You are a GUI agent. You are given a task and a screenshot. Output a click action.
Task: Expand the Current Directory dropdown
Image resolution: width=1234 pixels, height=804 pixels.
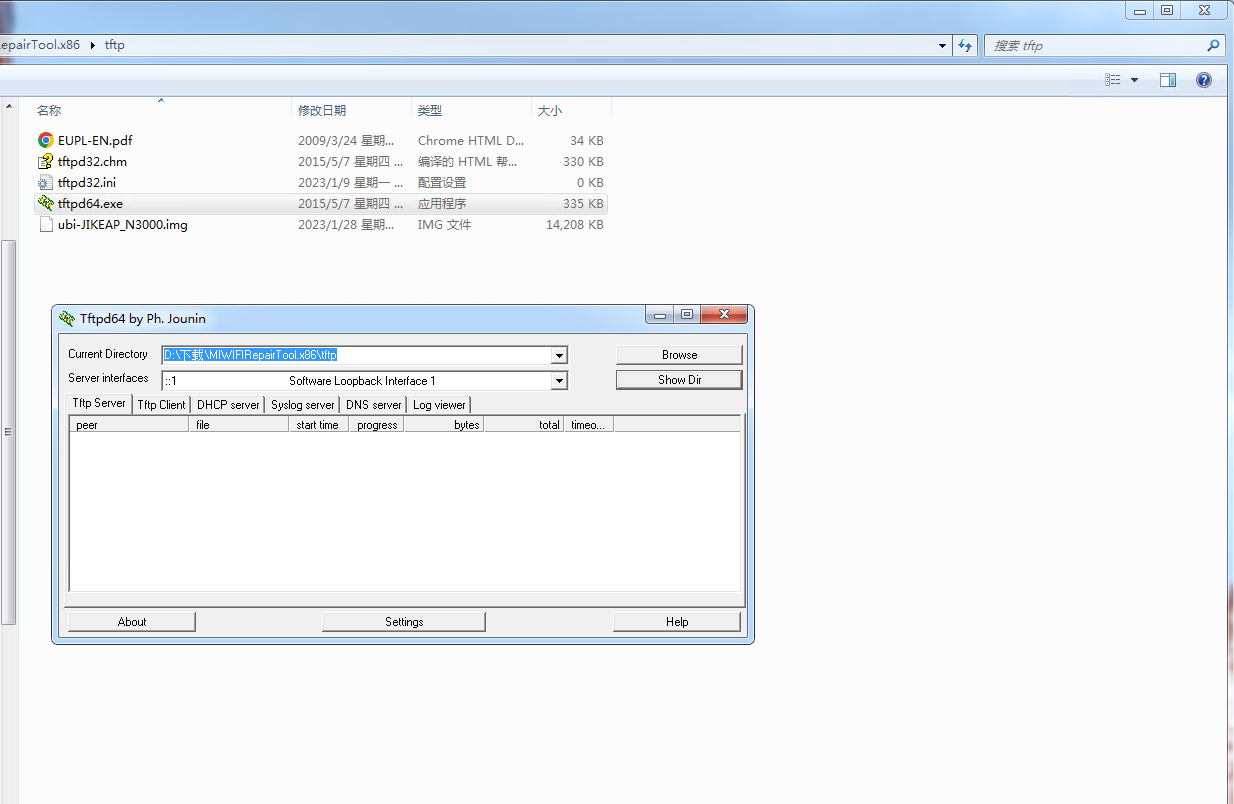(558, 354)
